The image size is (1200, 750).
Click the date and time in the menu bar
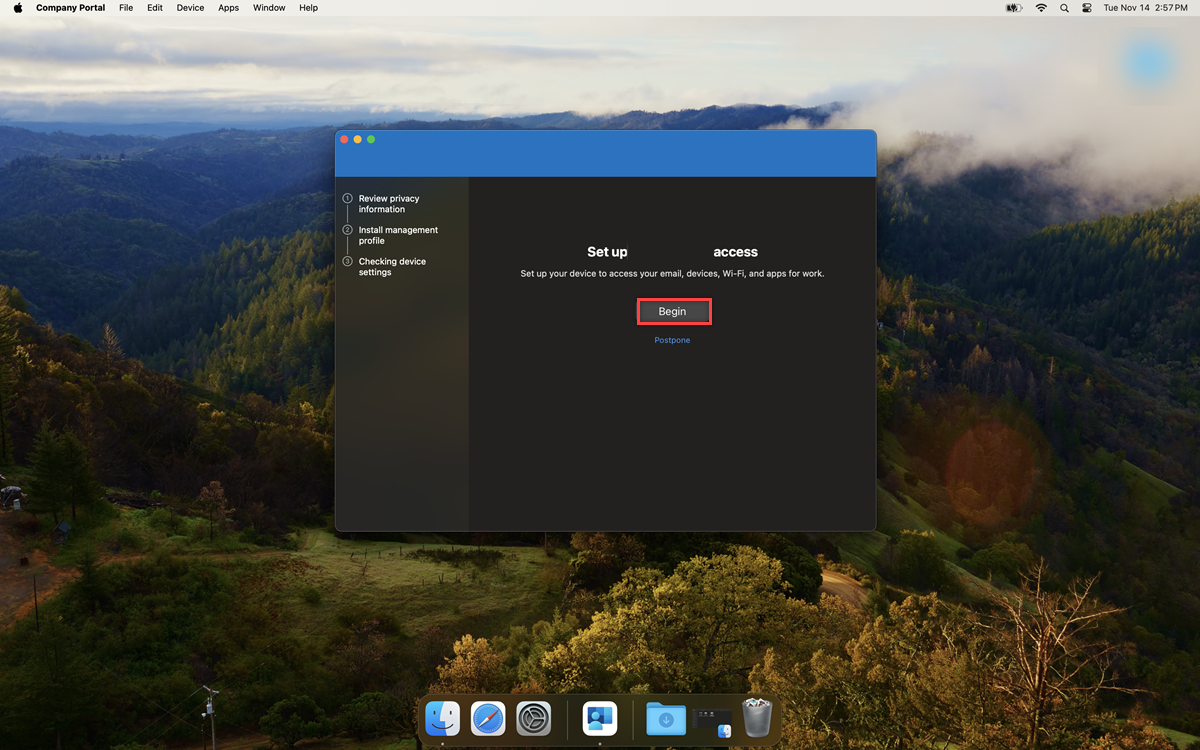[1147, 7]
